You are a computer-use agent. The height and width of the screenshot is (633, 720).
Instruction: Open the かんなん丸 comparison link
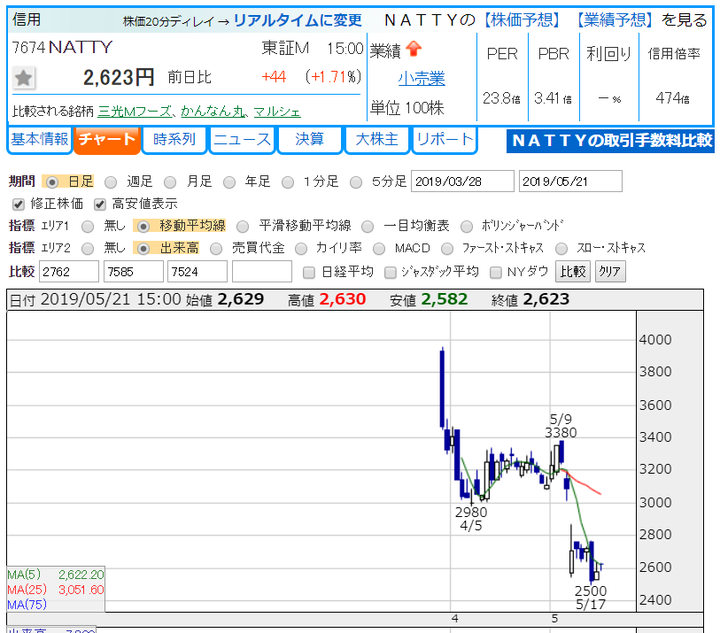213,111
